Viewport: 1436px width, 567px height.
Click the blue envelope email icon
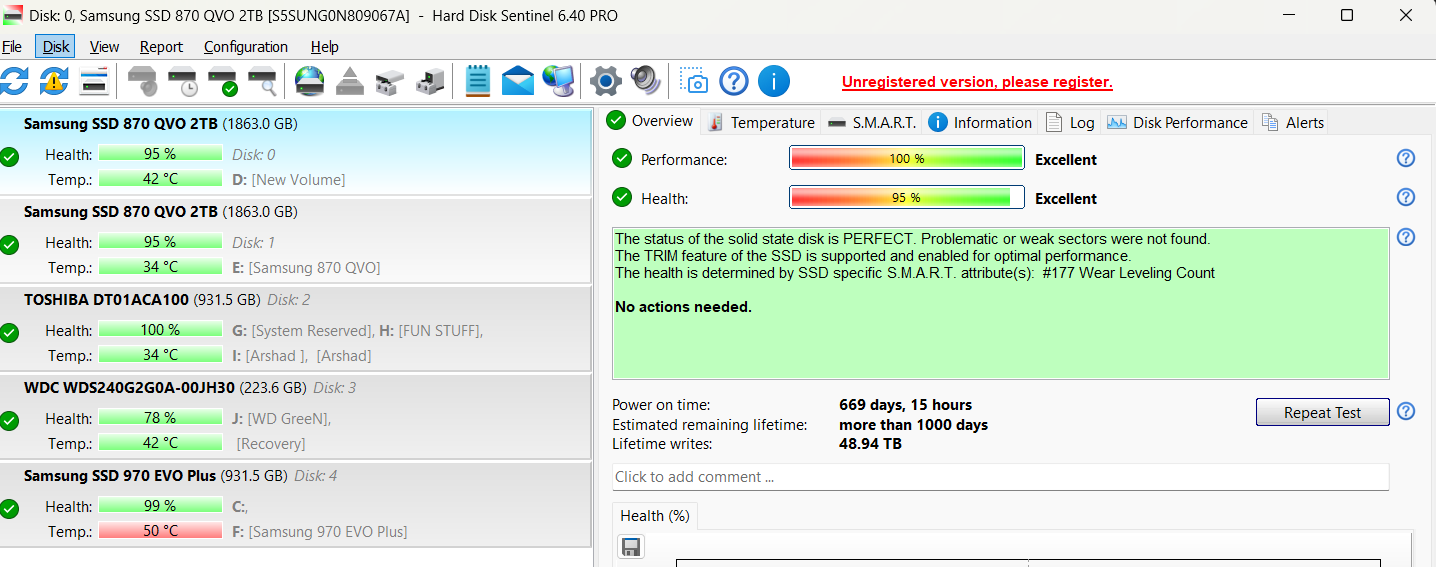[518, 81]
